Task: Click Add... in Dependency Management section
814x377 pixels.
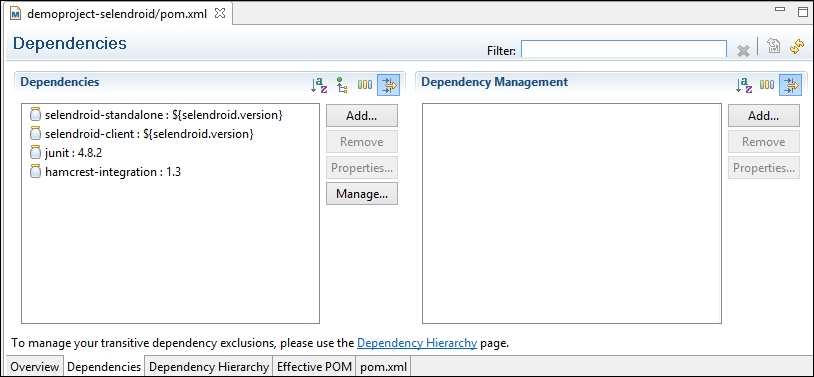Action: pos(764,116)
